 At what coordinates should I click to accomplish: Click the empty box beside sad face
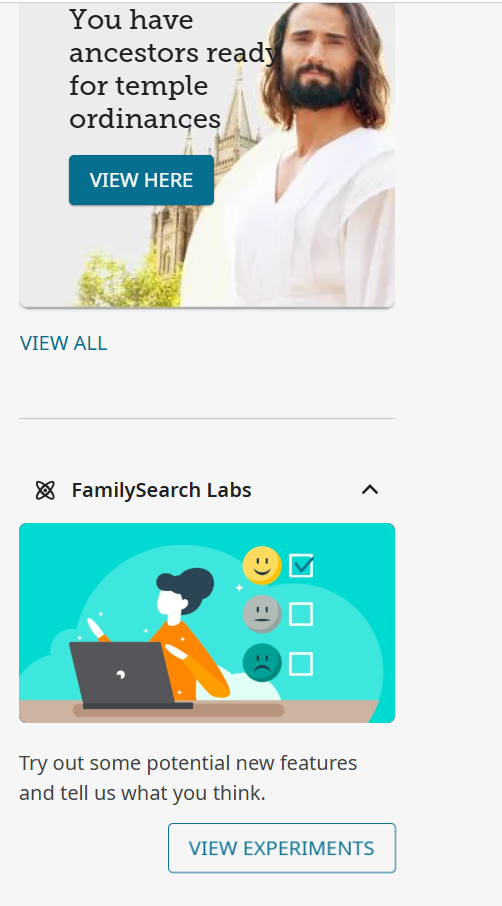(301, 664)
